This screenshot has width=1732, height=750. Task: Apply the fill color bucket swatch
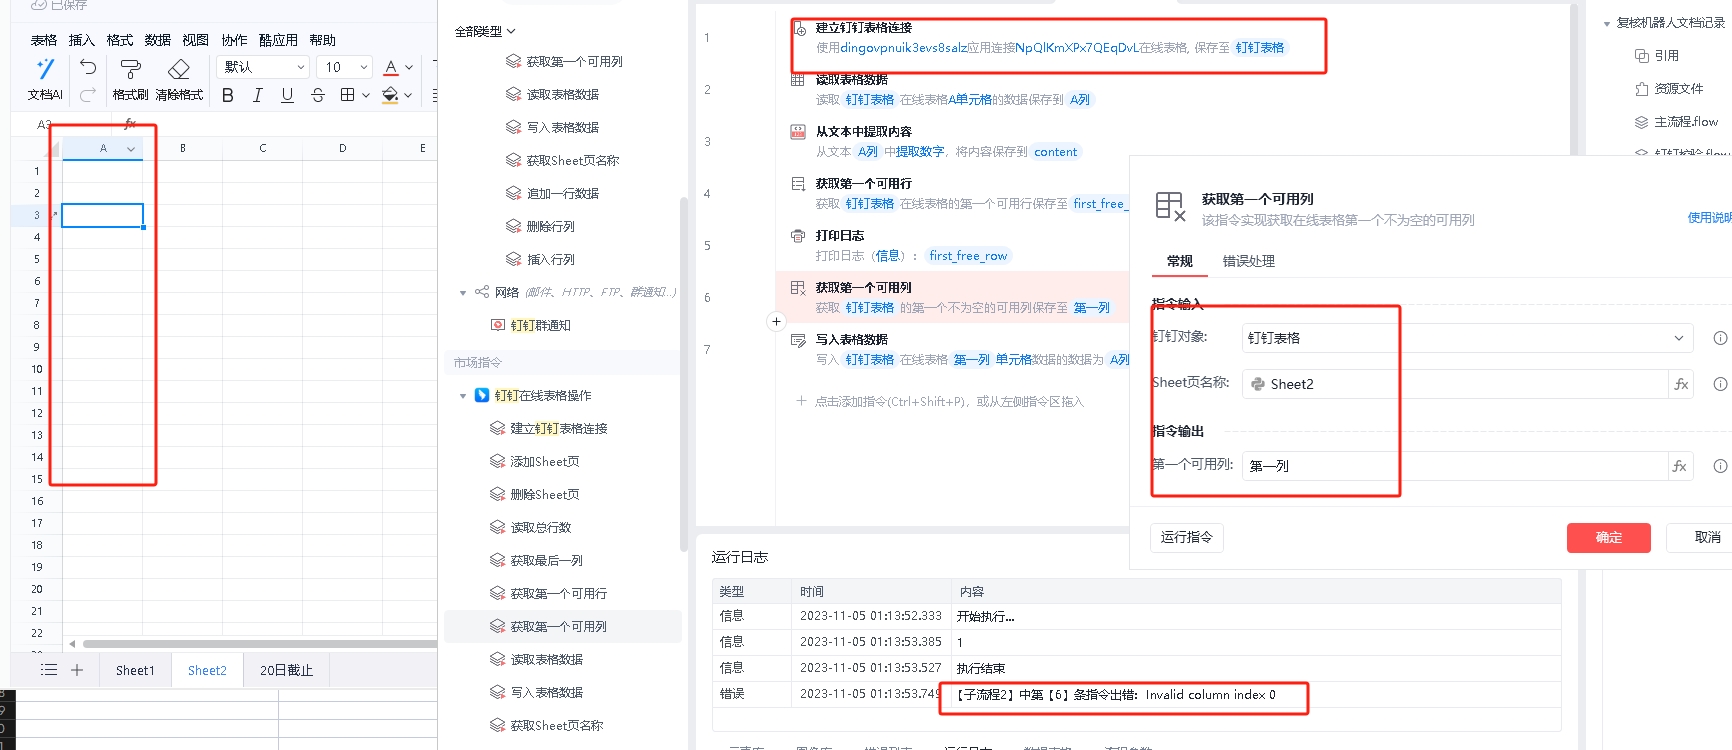click(390, 95)
